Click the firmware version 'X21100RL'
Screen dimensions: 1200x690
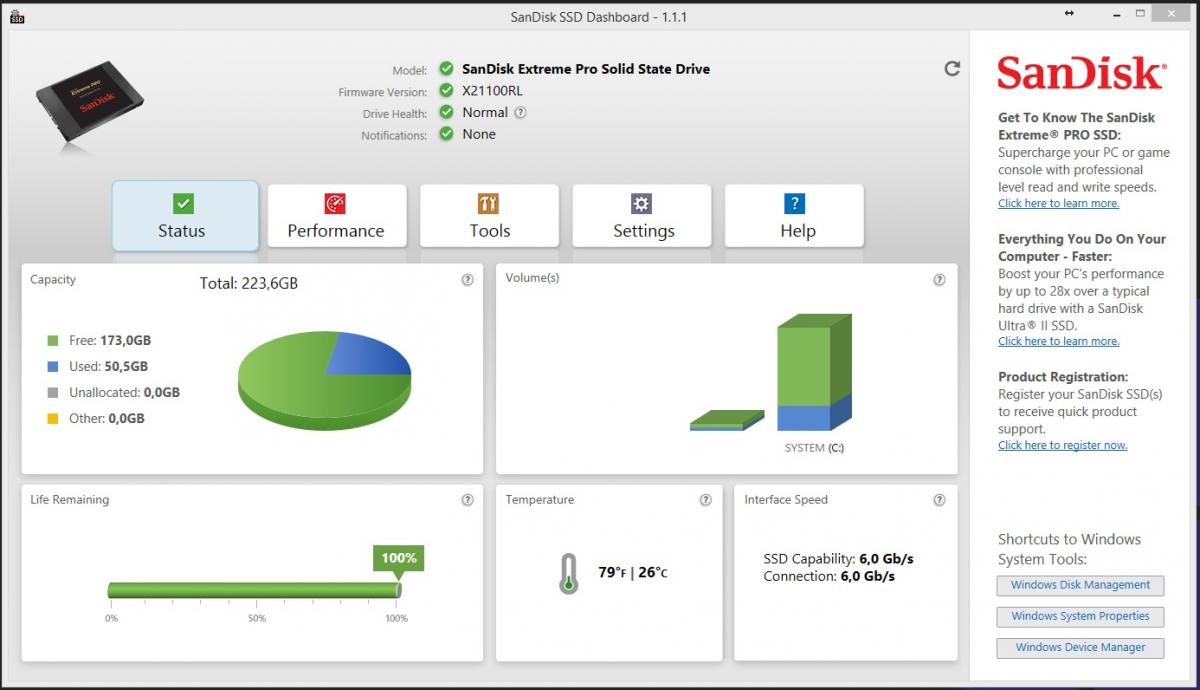pos(492,91)
